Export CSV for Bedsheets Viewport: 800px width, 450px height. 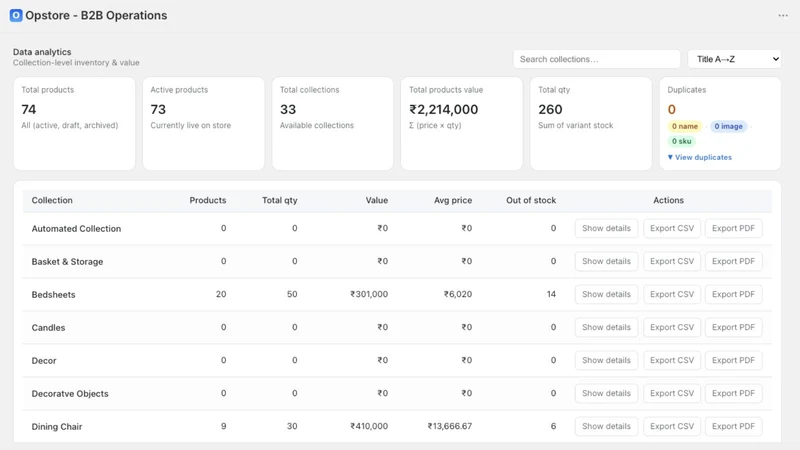tap(672, 294)
